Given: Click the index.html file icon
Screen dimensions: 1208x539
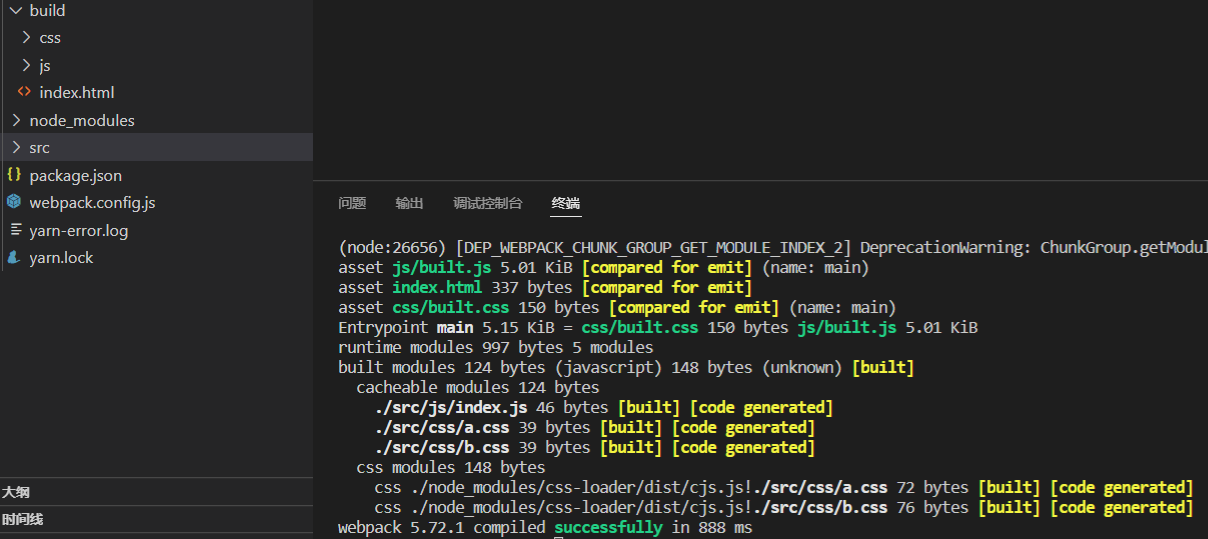Looking at the screenshot, I should tap(24, 92).
